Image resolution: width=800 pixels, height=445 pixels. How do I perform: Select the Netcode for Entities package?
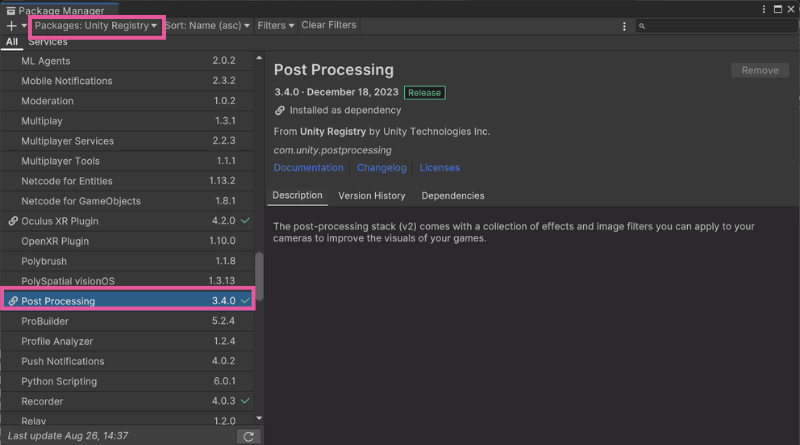tap(128, 181)
